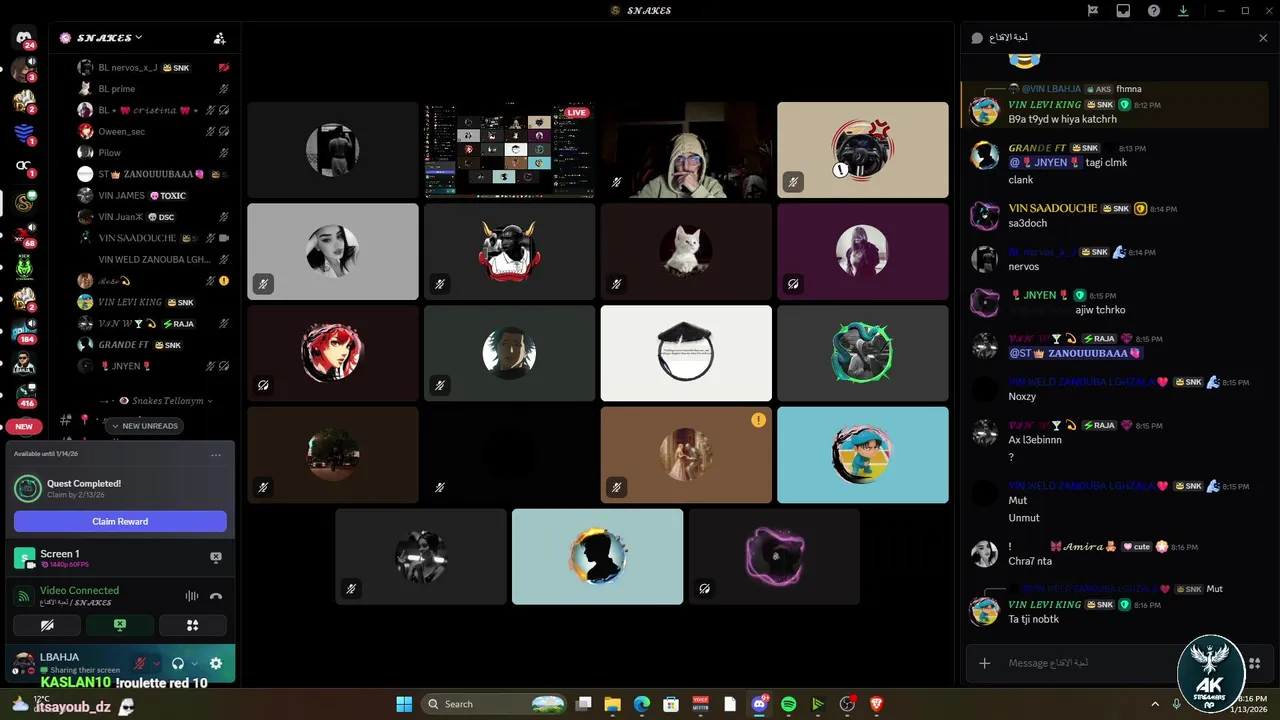Click the red-haired anime avatar tile
The height and width of the screenshot is (720, 1280).
(x=333, y=353)
